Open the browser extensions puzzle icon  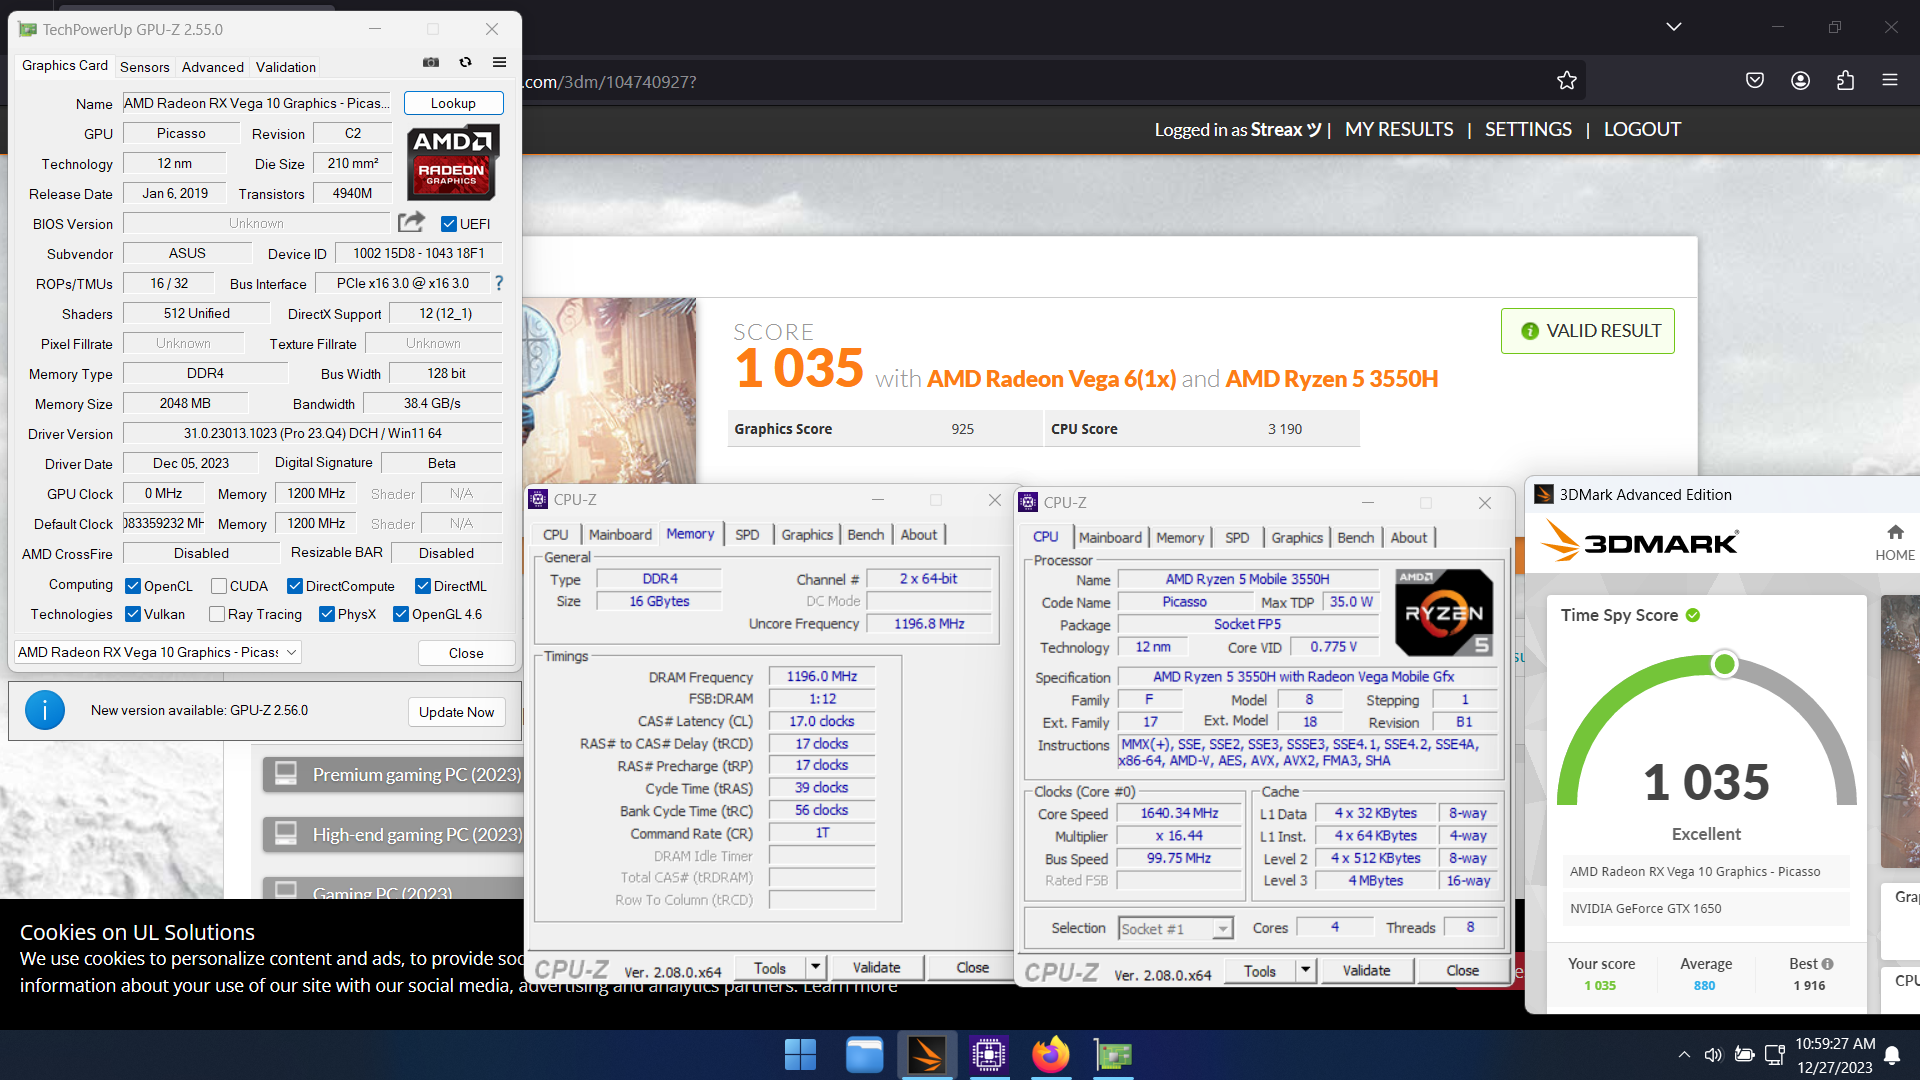pos(1845,81)
